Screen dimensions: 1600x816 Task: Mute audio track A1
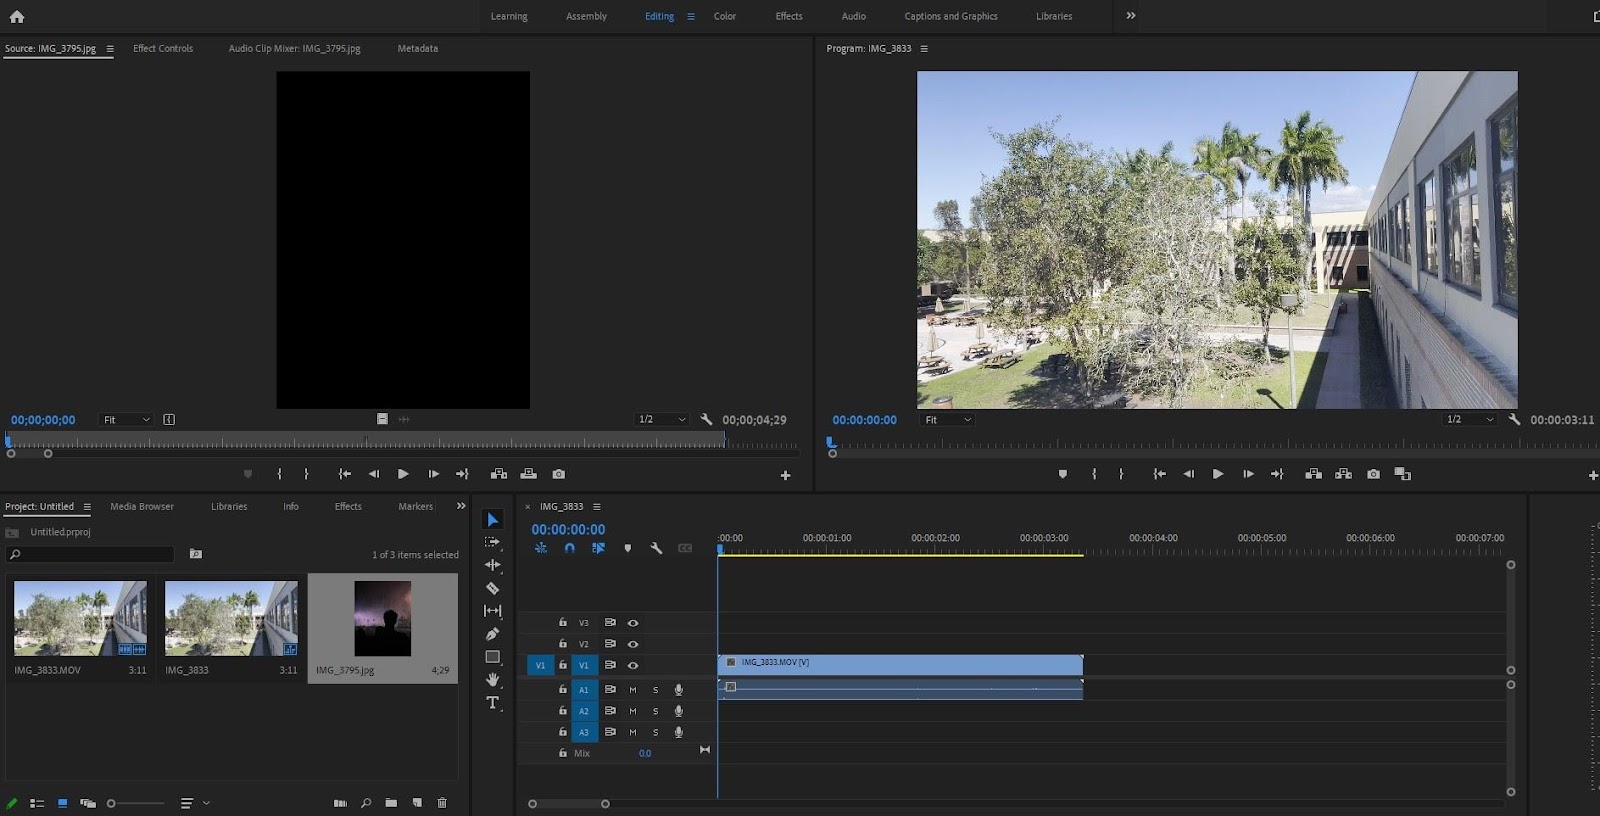click(633, 690)
